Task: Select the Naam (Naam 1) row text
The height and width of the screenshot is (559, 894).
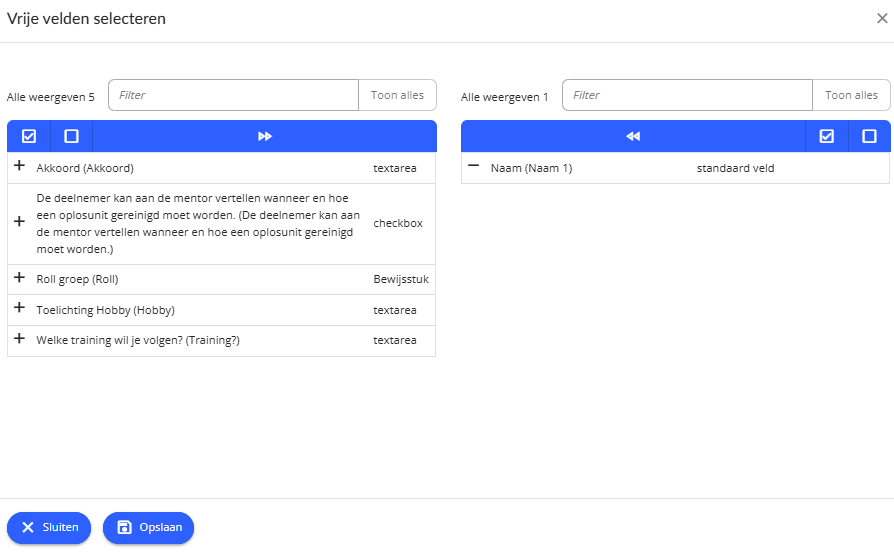Action: tap(531, 168)
